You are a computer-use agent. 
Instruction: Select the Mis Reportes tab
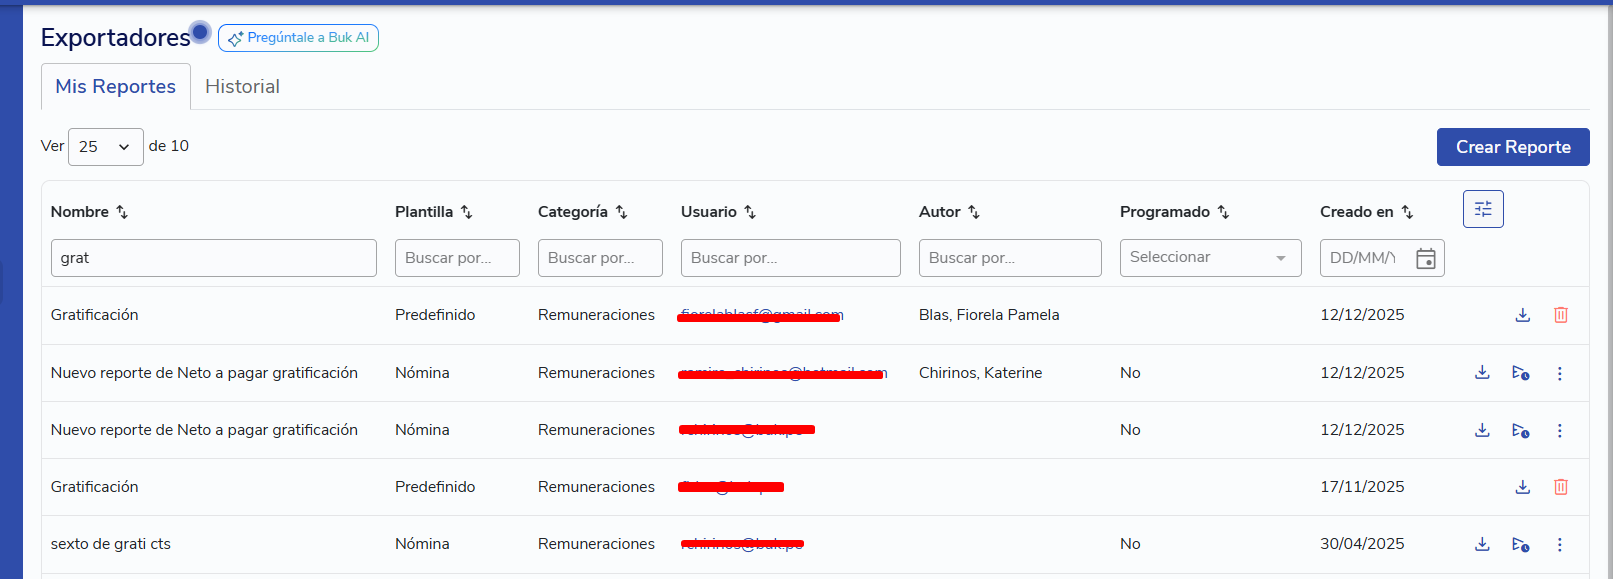coord(115,87)
